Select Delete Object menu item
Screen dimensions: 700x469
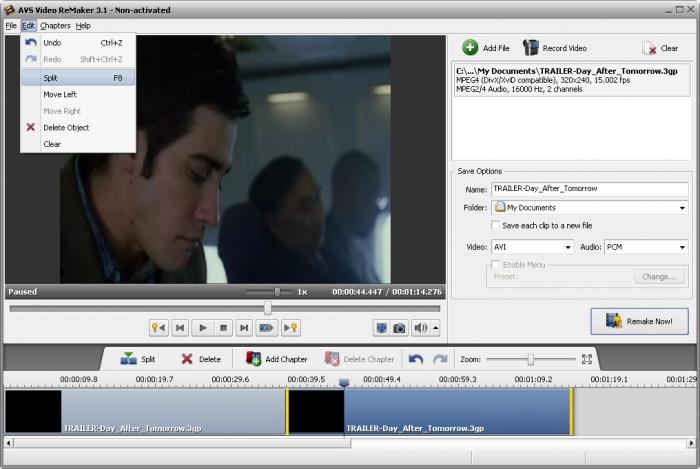pyautogui.click(x=78, y=127)
